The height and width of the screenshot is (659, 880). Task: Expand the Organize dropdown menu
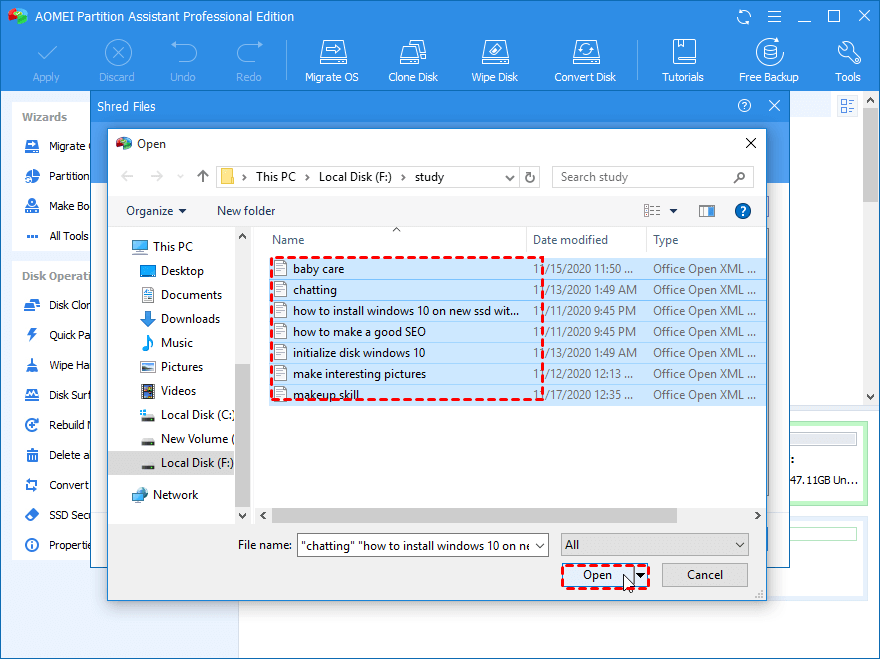pos(156,211)
